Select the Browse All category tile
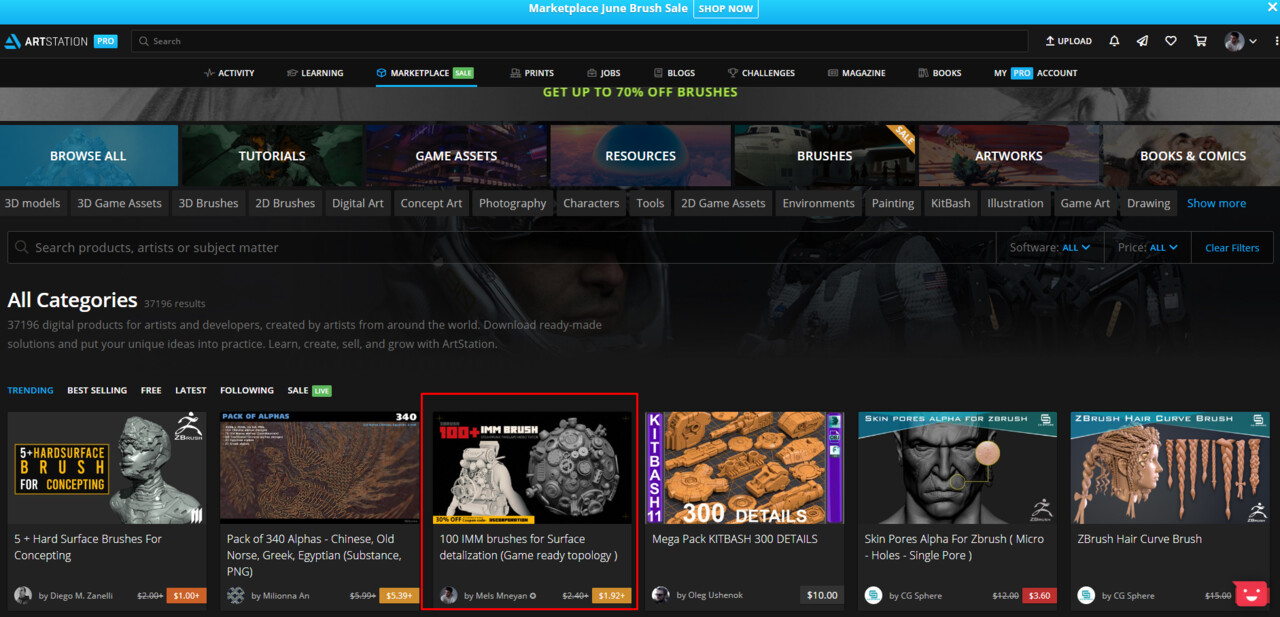 89,156
